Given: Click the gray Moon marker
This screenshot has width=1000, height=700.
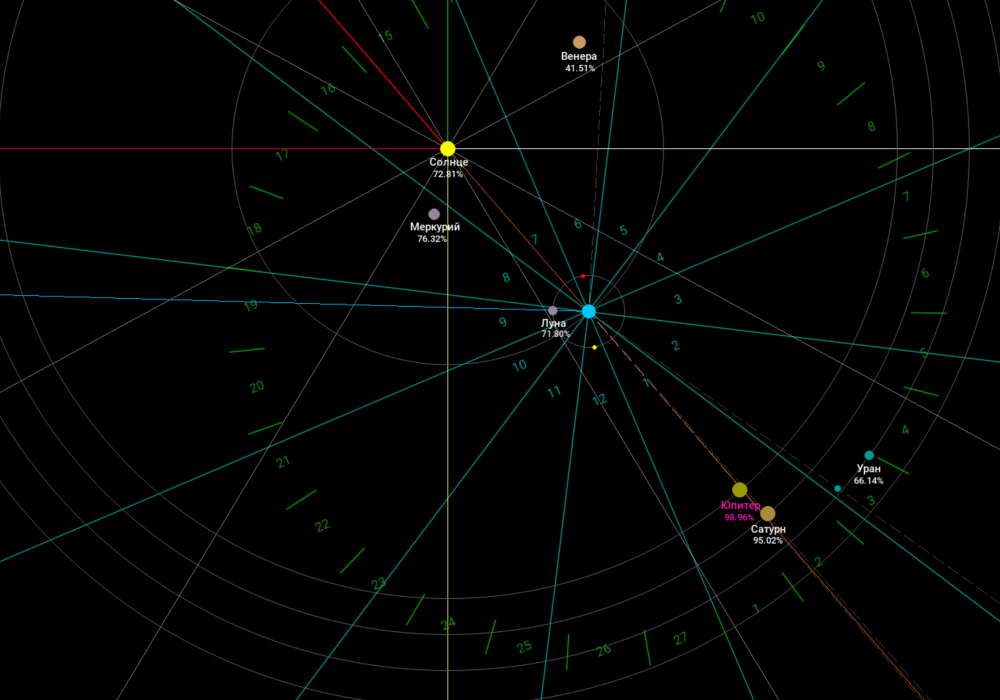Looking at the screenshot, I should tap(553, 310).
